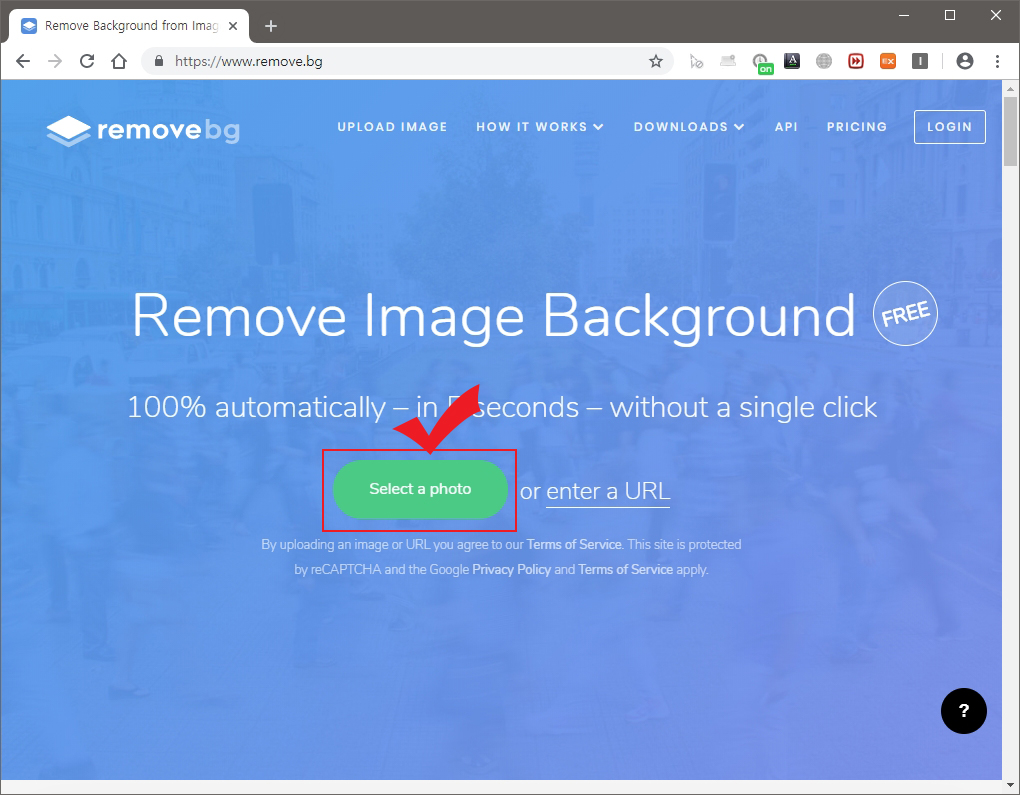
Task: Open the black help question-mark bubble
Action: tap(963, 711)
